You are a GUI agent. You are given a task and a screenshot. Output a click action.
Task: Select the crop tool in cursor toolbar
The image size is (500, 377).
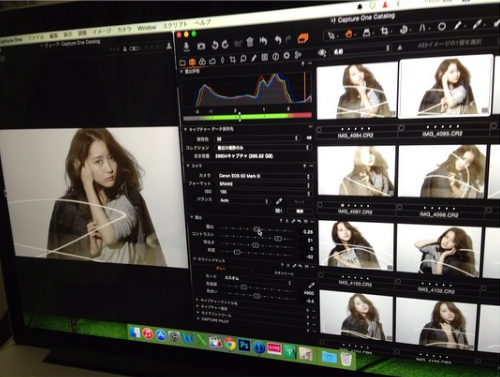pos(385,32)
